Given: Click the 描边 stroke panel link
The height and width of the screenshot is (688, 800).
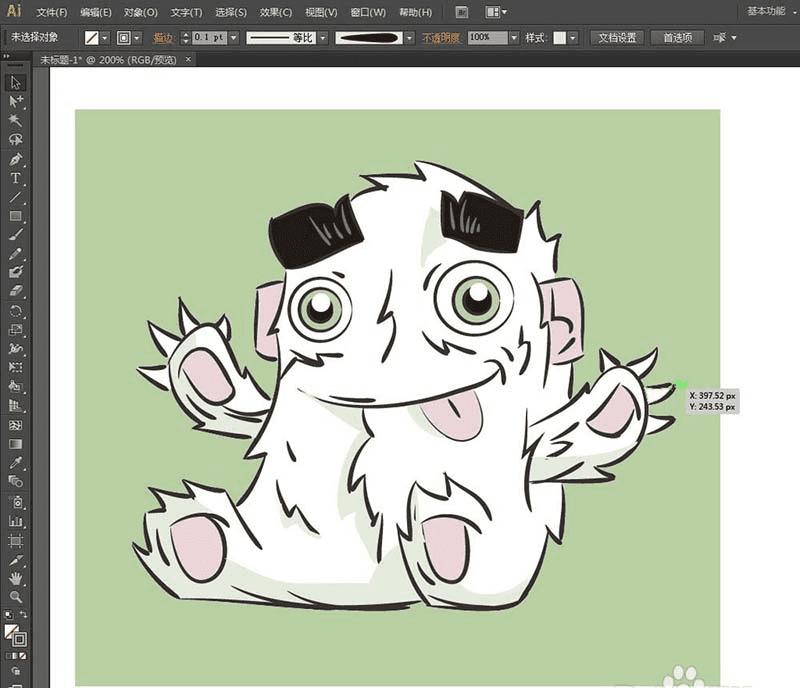Looking at the screenshot, I should pos(163,38).
